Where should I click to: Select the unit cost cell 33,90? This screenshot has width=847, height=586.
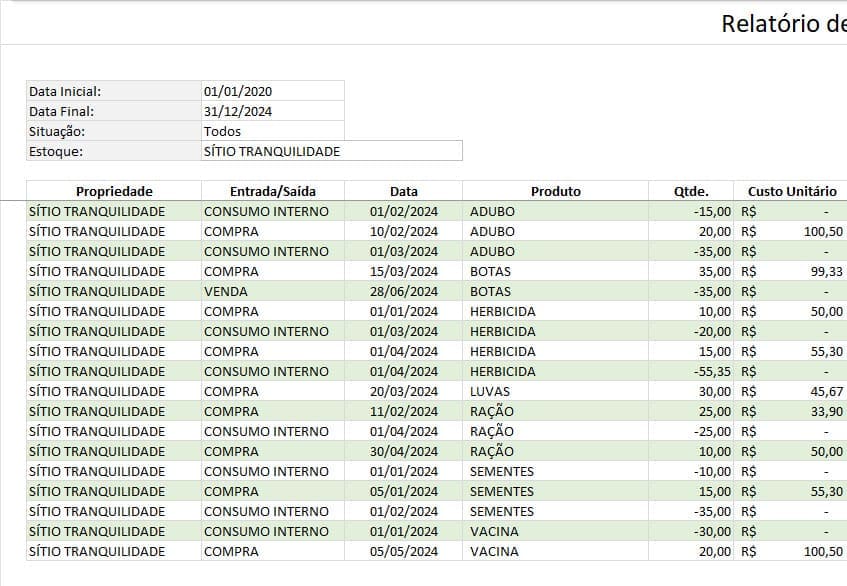(790, 411)
